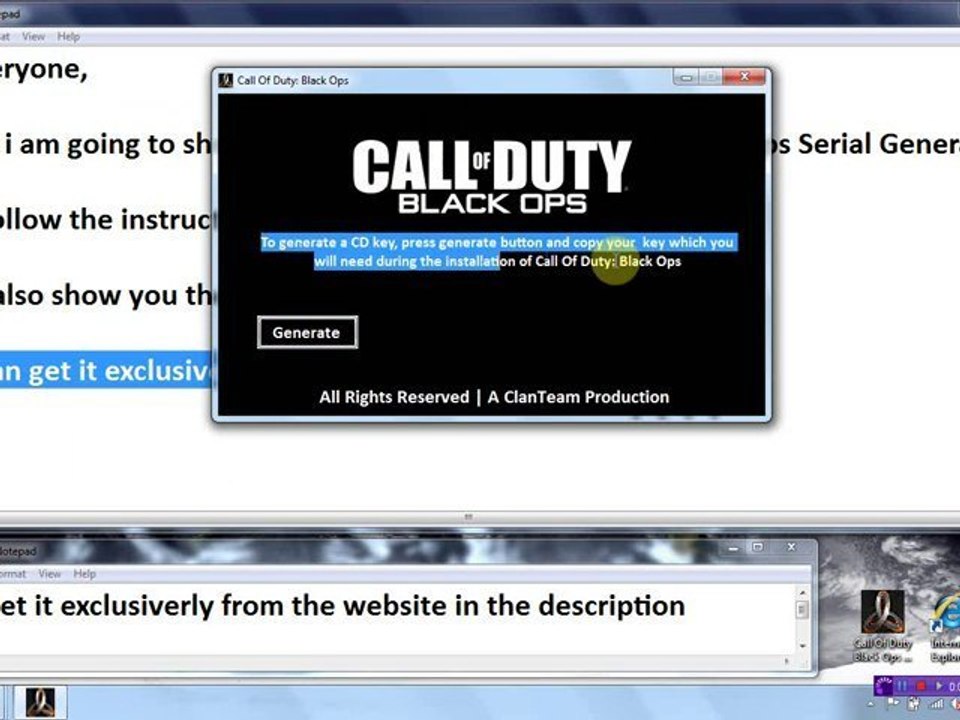Image resolution: width=960 pixels, height=720 pixels.
Task: Maximize the bottom Notepad window
Action: (758, 547)
